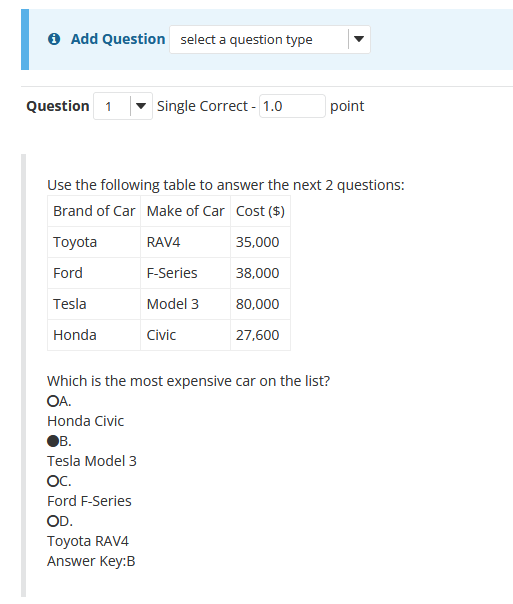Viewport: 513px width, 604px height.
Task: Select radio option B Tesla Model 3
Action: (x=52, y=441)
